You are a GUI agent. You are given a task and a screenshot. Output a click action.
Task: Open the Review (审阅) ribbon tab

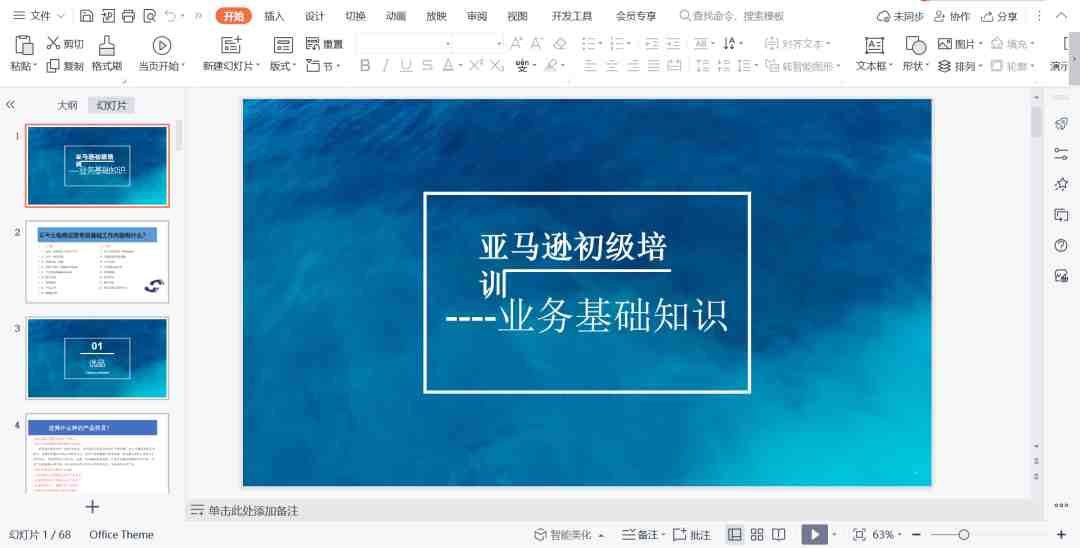click(x=477, y=16)
